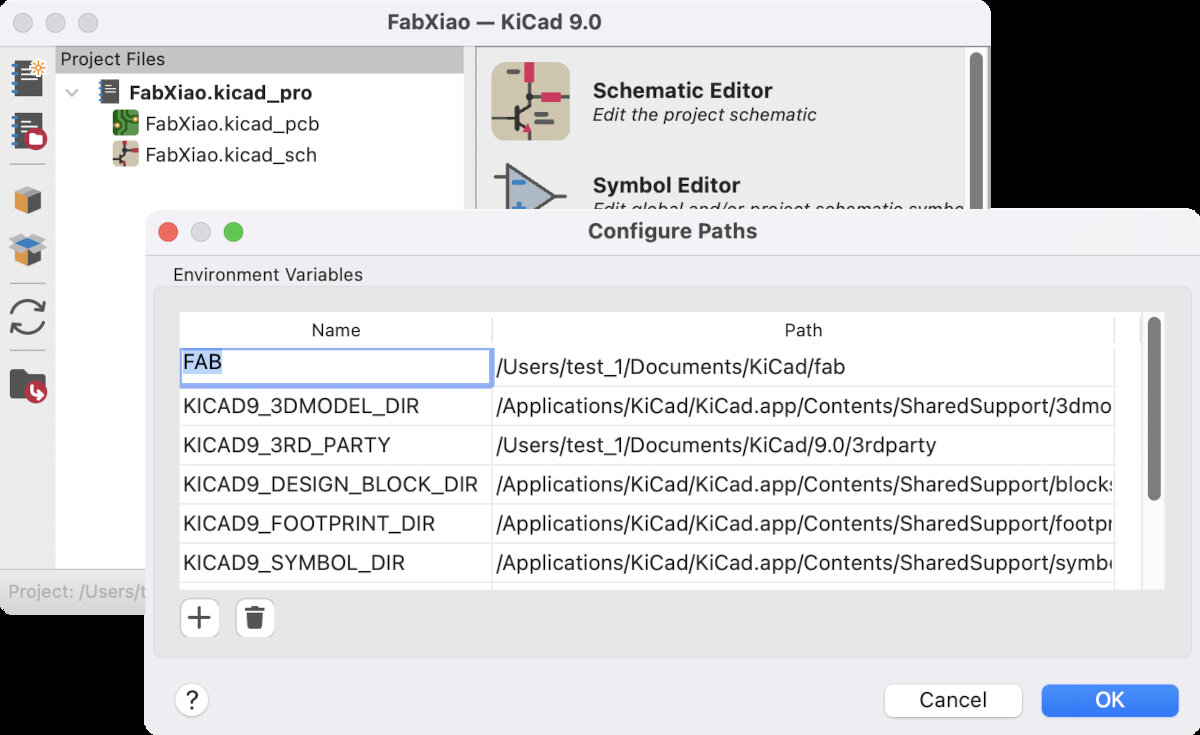1200x735 pixels.
Task: Click the Archive Project box icon
Action: 28,199
